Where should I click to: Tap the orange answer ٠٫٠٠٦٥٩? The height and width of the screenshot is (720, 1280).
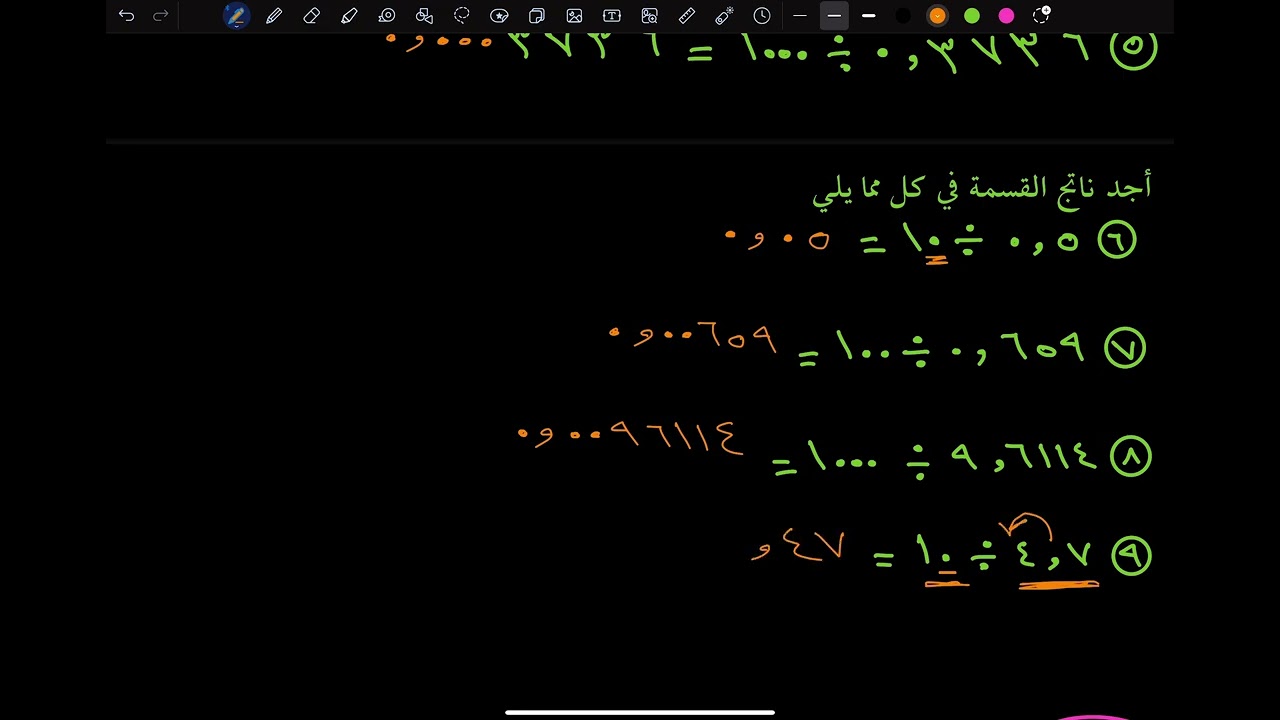point(693,339)
